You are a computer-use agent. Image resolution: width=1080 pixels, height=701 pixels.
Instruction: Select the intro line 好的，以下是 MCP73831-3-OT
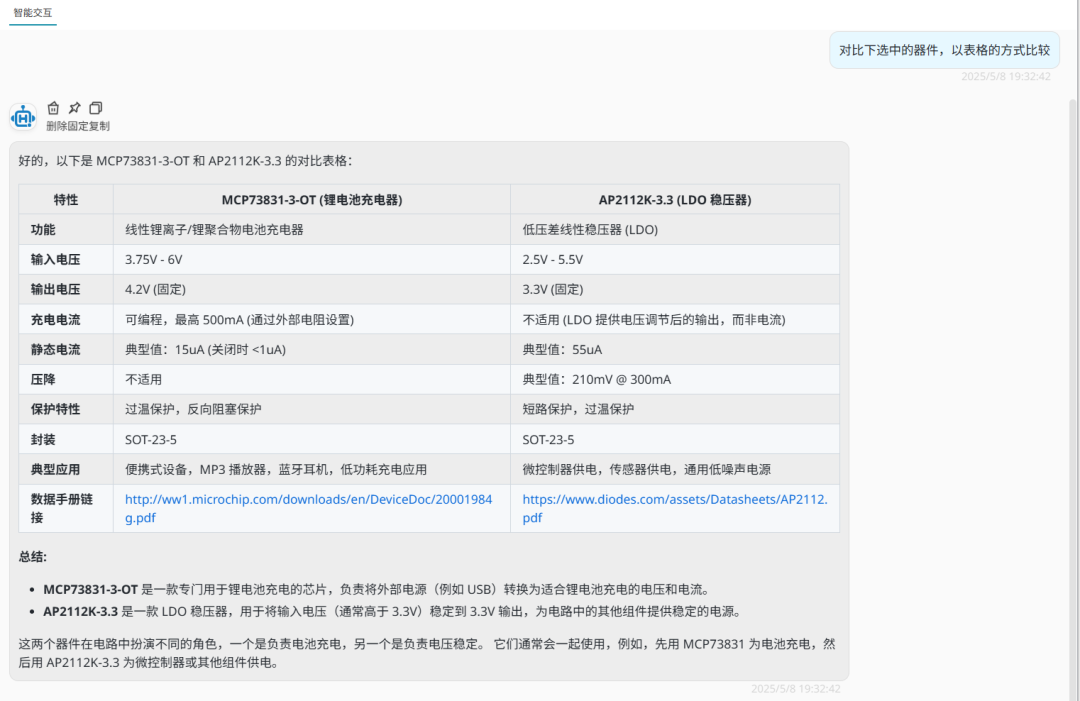coord(185,161)
